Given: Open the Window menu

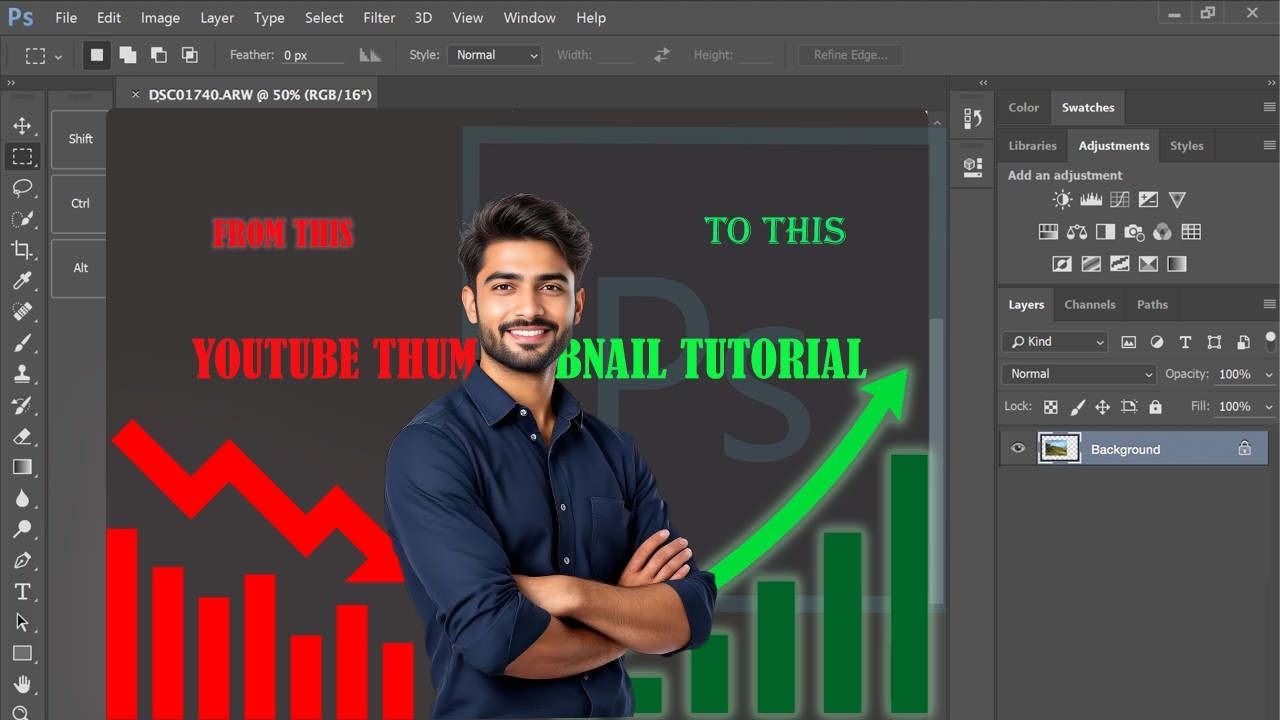Looking at the screenshot, I should 529,18.
